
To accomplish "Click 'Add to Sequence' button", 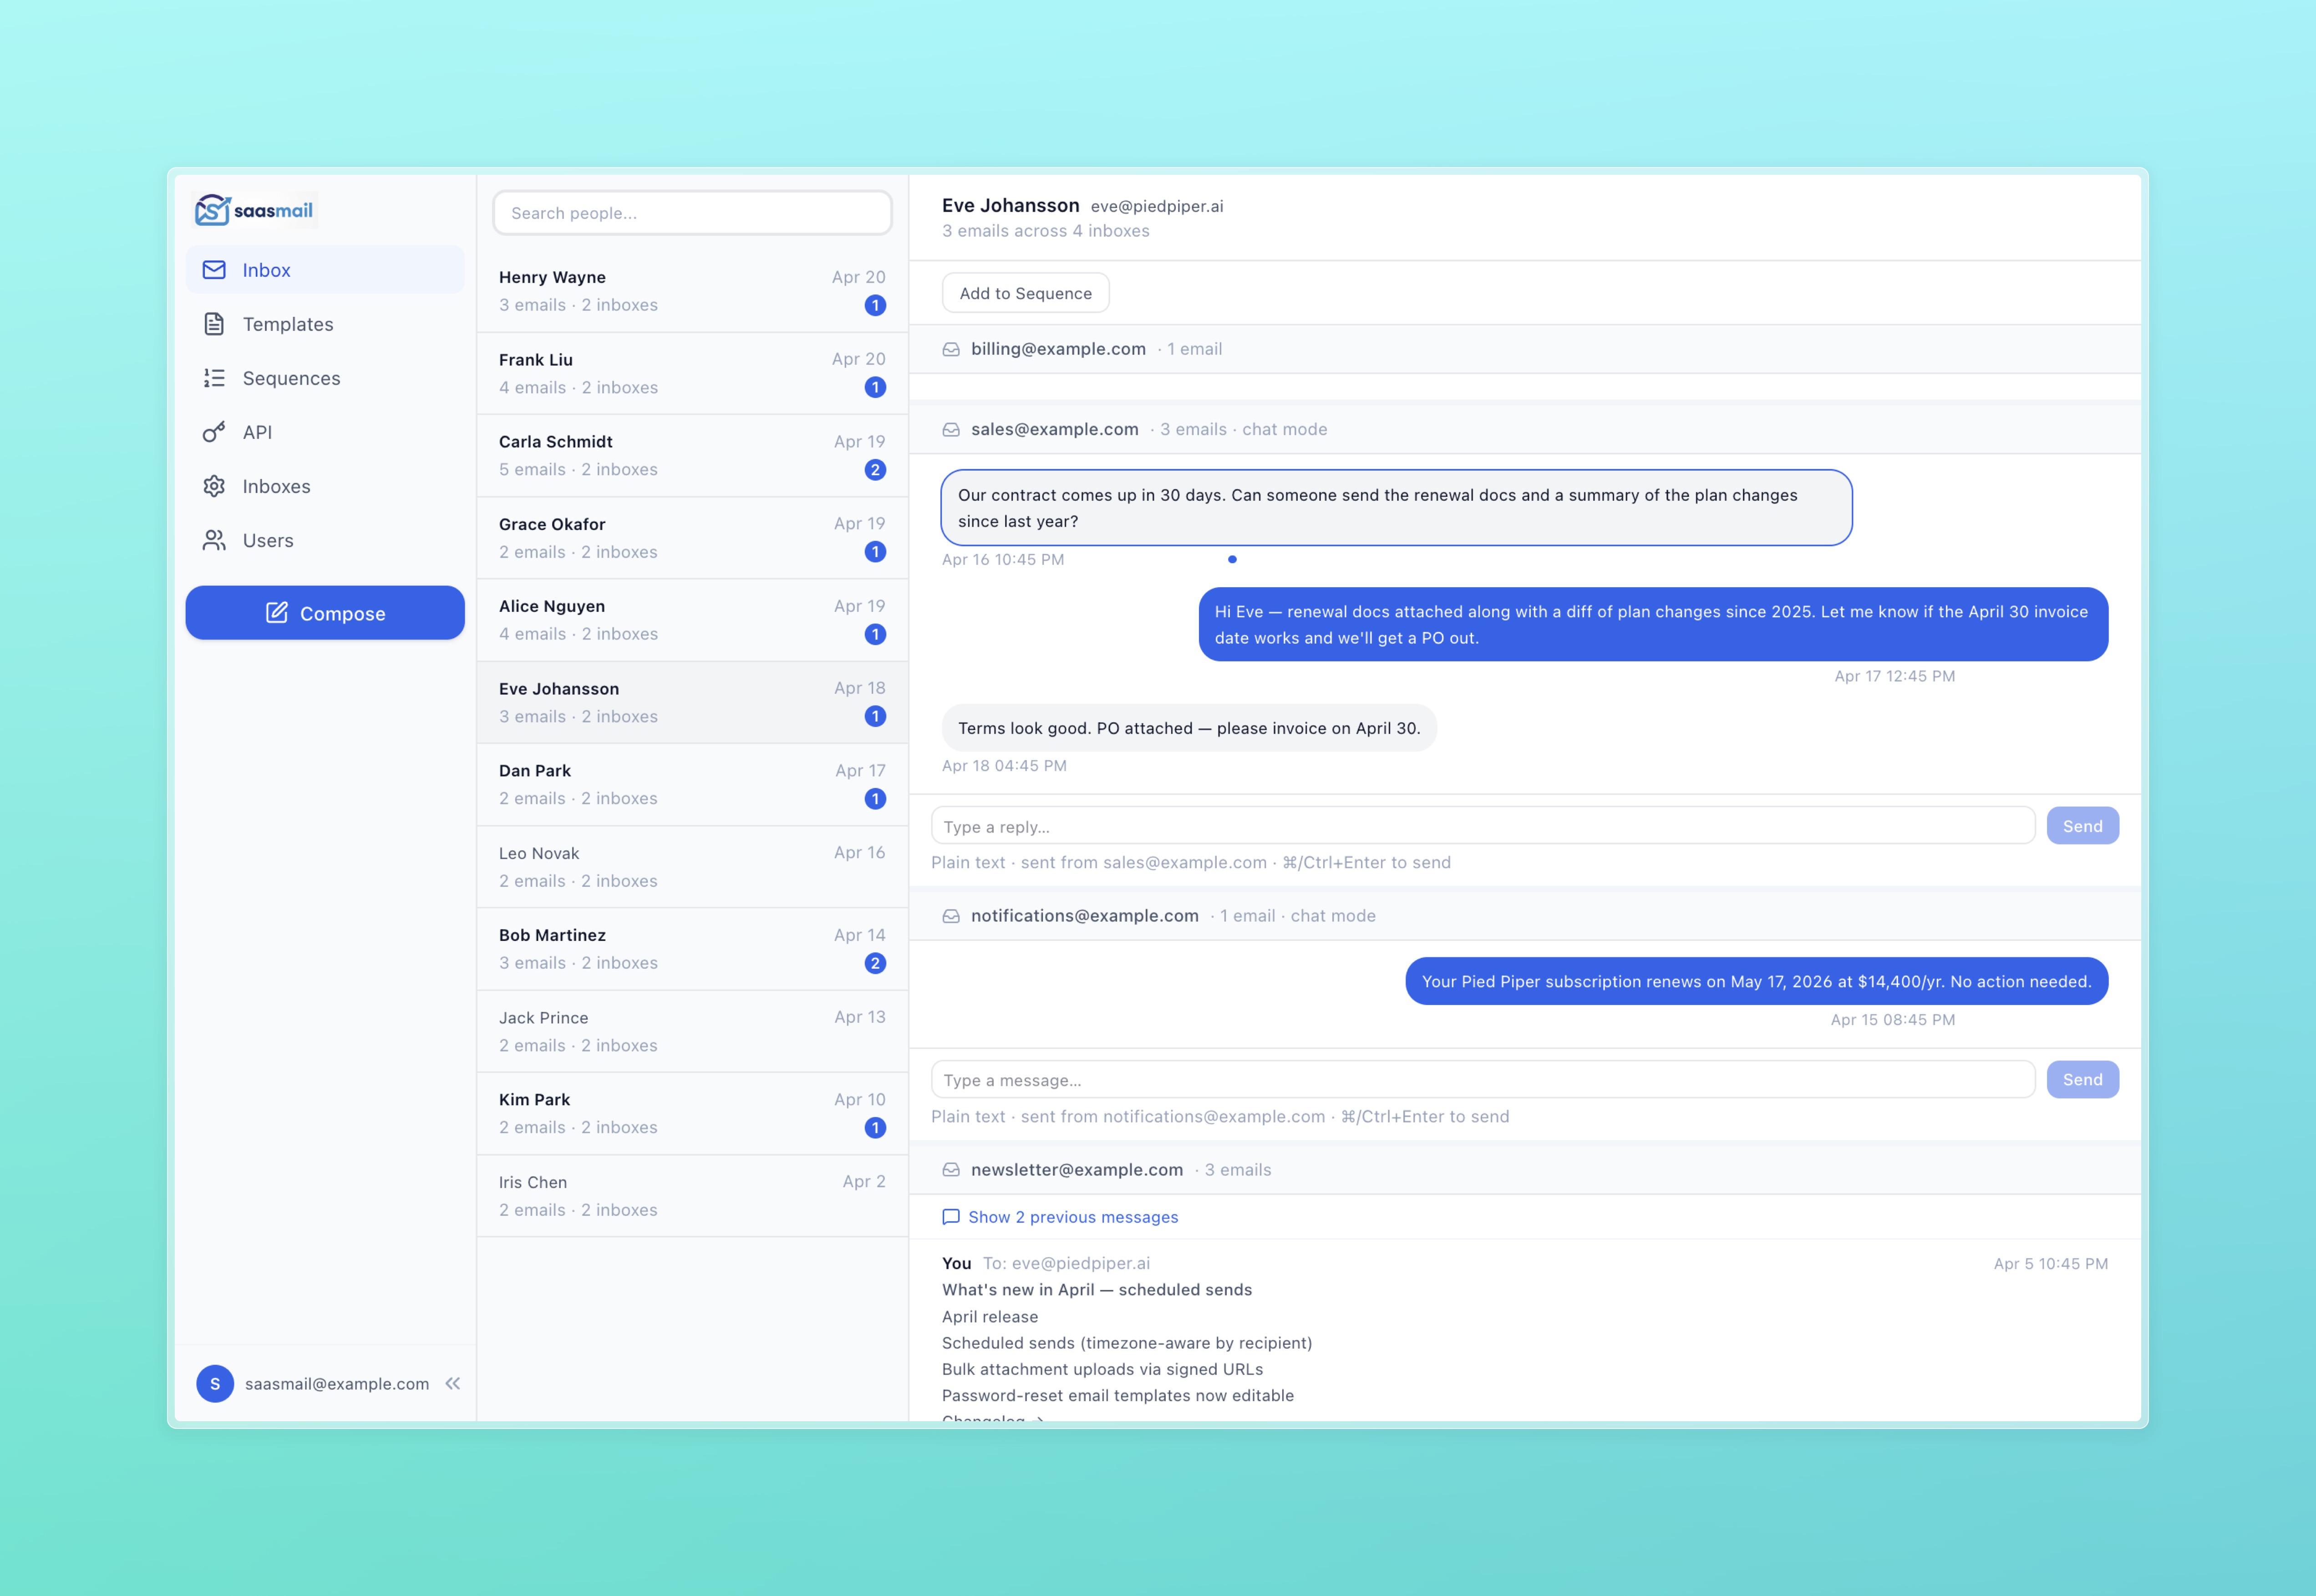I will click(x=1025, y=293).
